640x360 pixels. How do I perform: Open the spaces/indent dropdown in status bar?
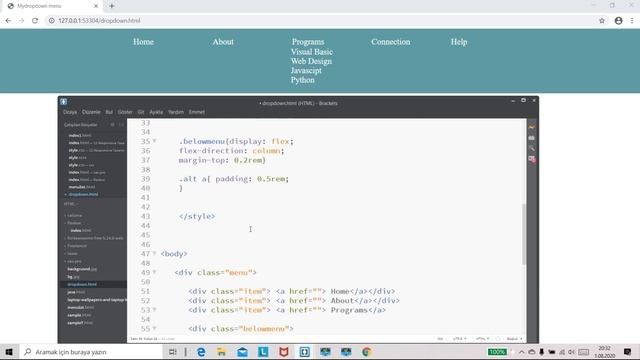(x=514, y=339)
